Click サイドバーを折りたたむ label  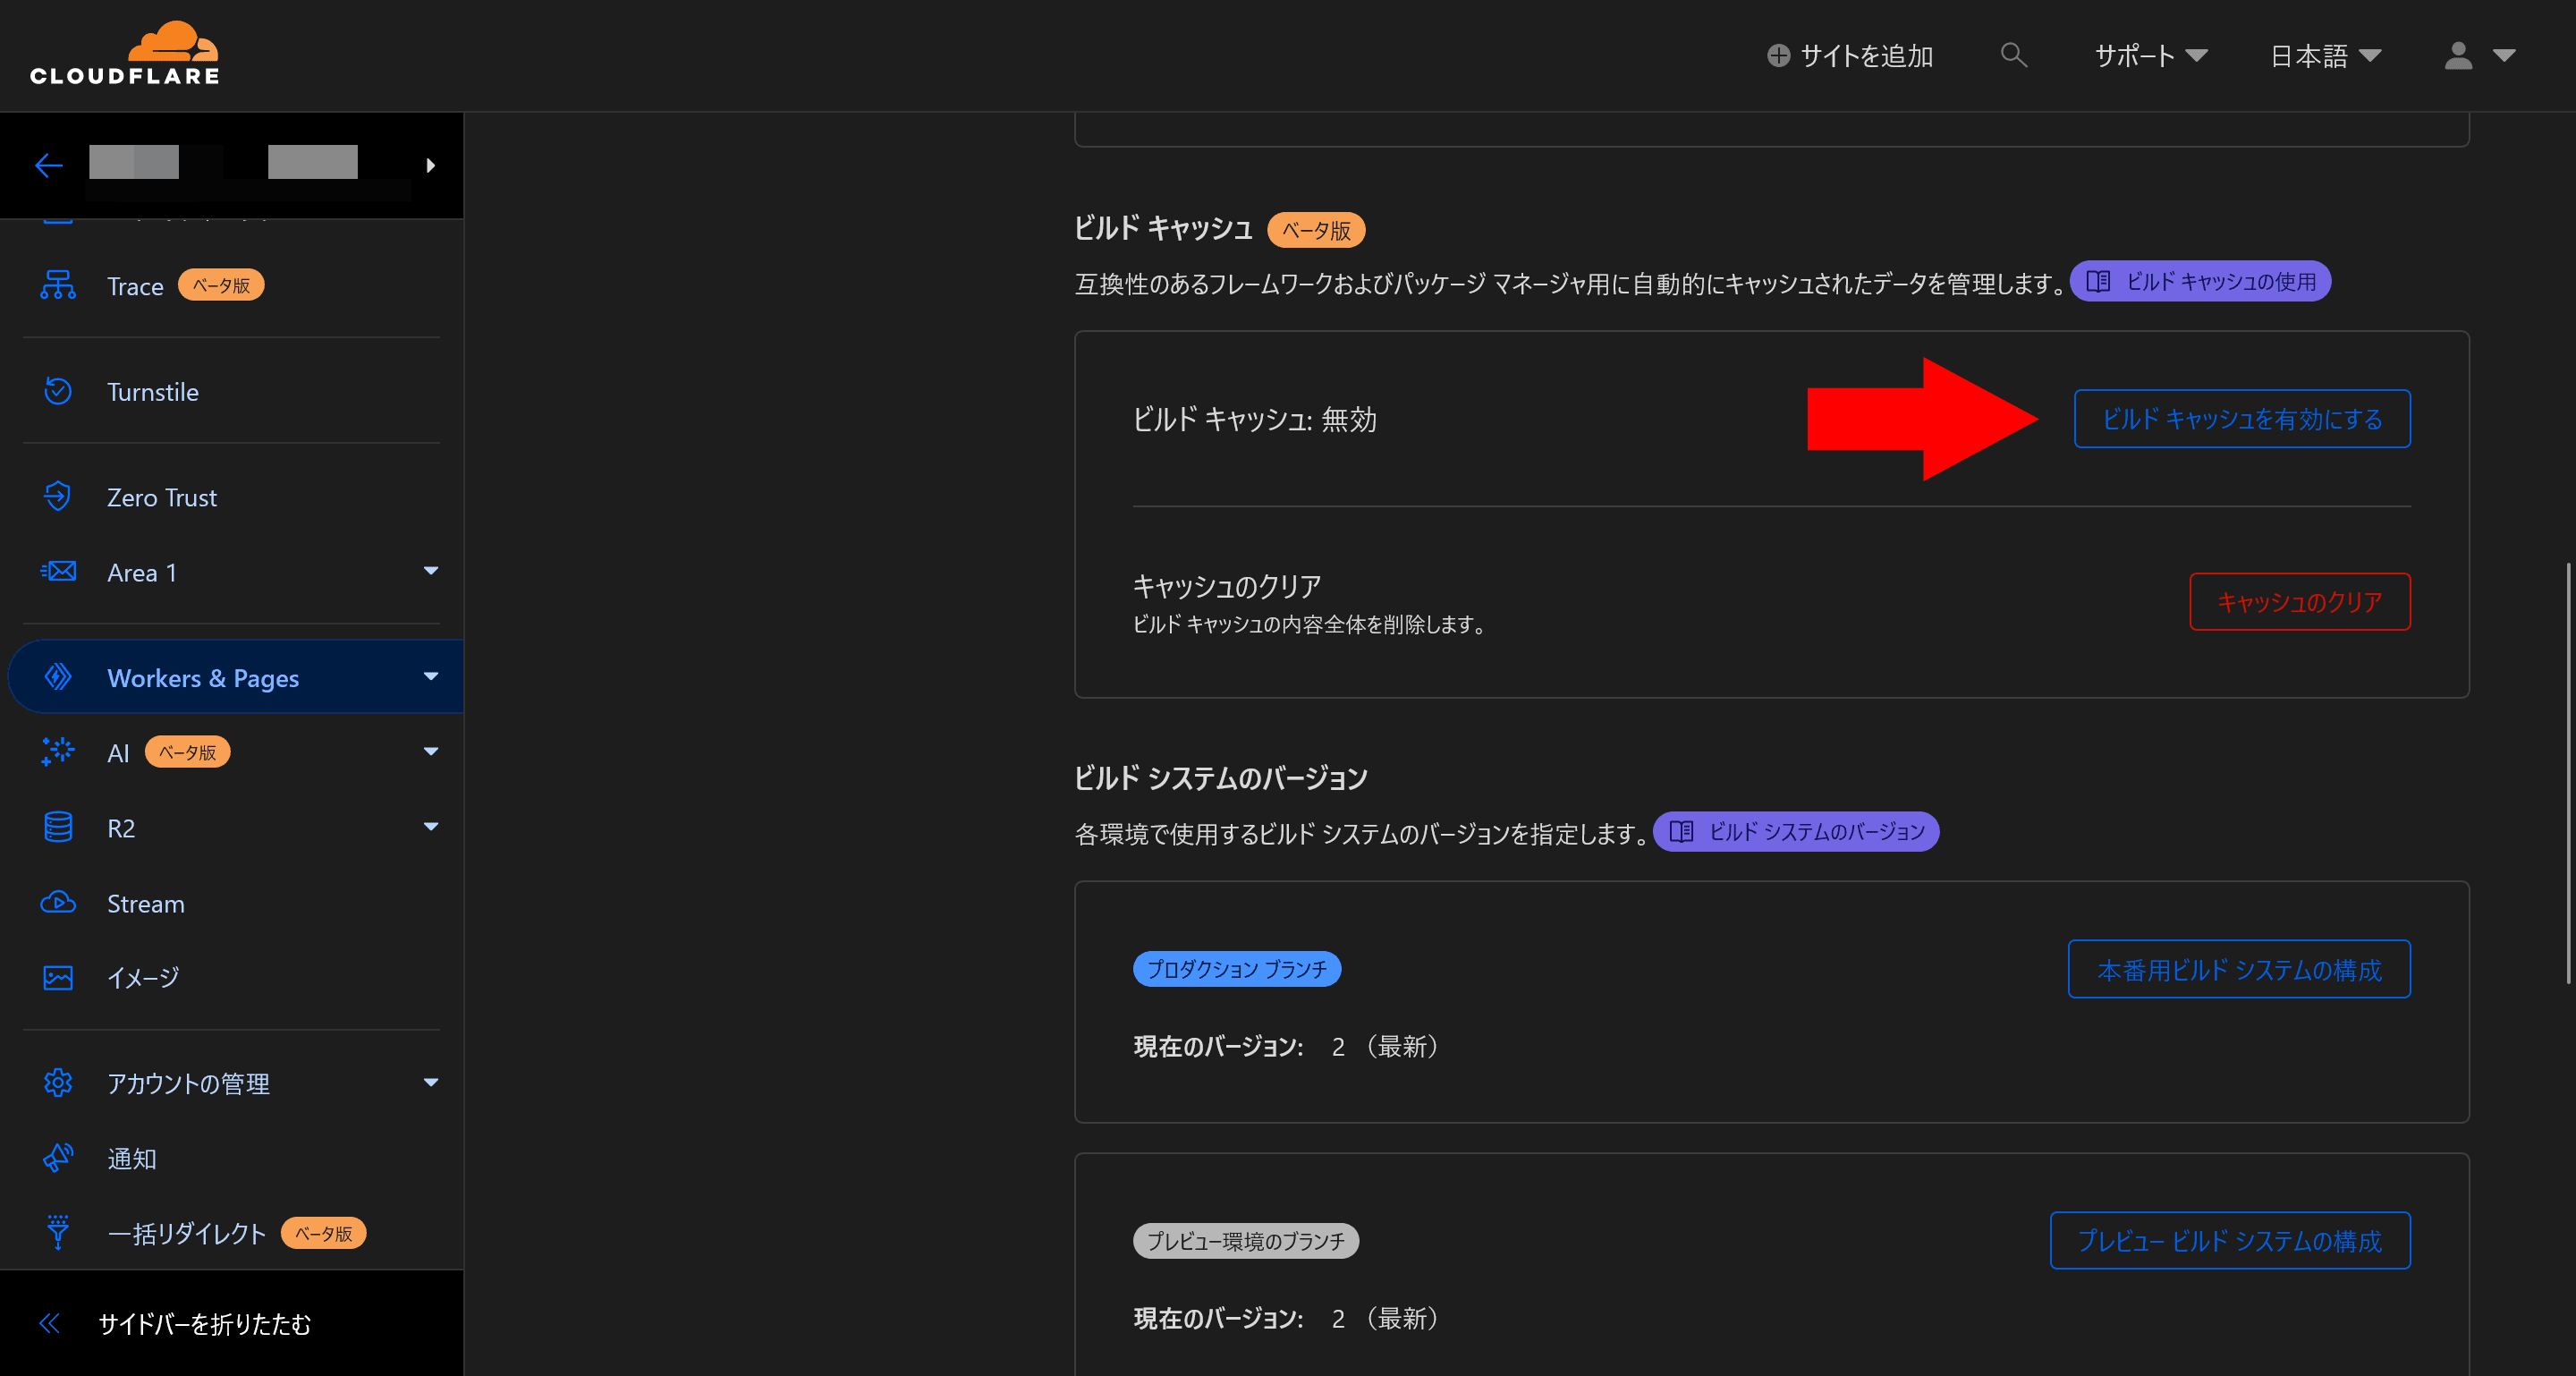pos(204,1323)
